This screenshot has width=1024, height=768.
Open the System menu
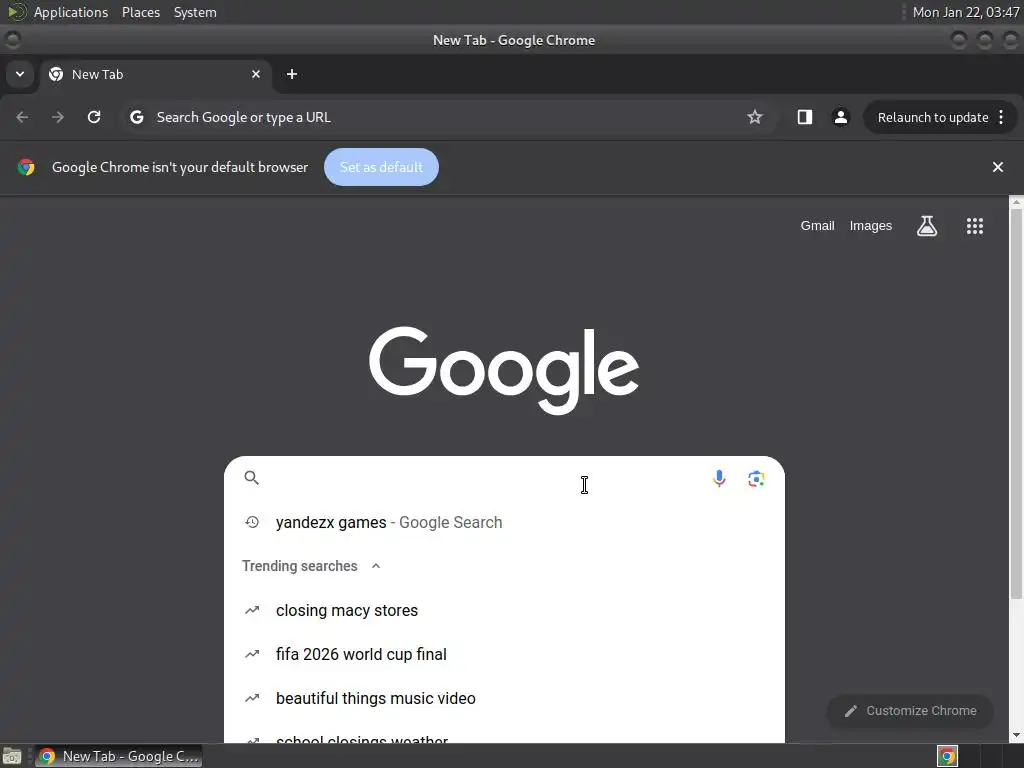pos(195,12)
